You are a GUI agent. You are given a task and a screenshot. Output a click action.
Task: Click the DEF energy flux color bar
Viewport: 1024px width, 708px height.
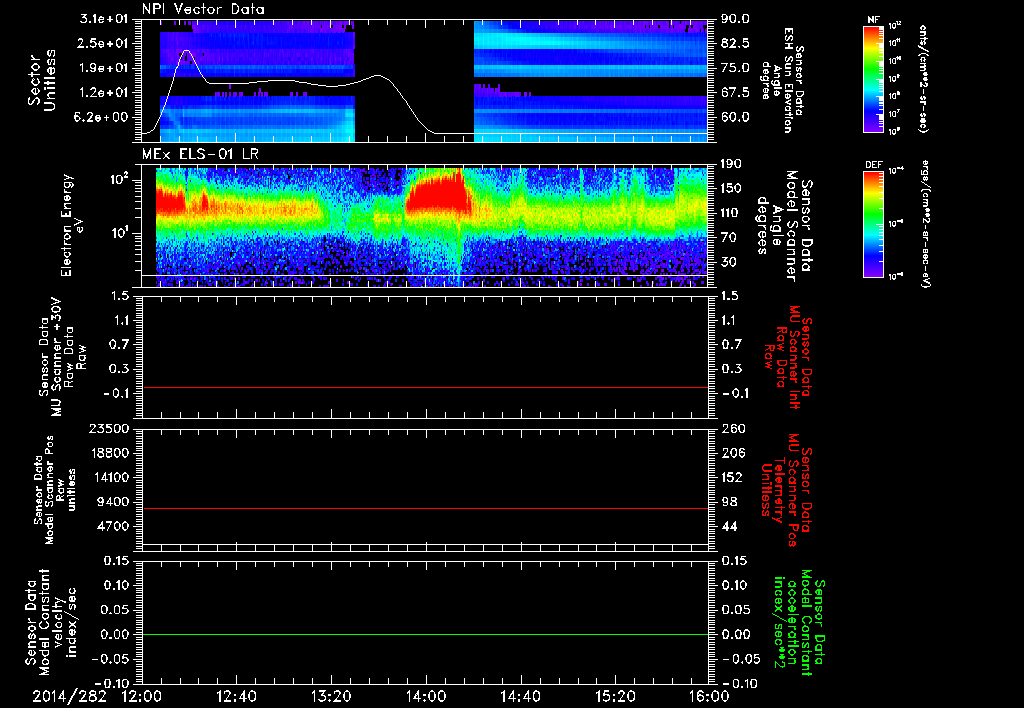pyautogui.click(x=873, y=224)
